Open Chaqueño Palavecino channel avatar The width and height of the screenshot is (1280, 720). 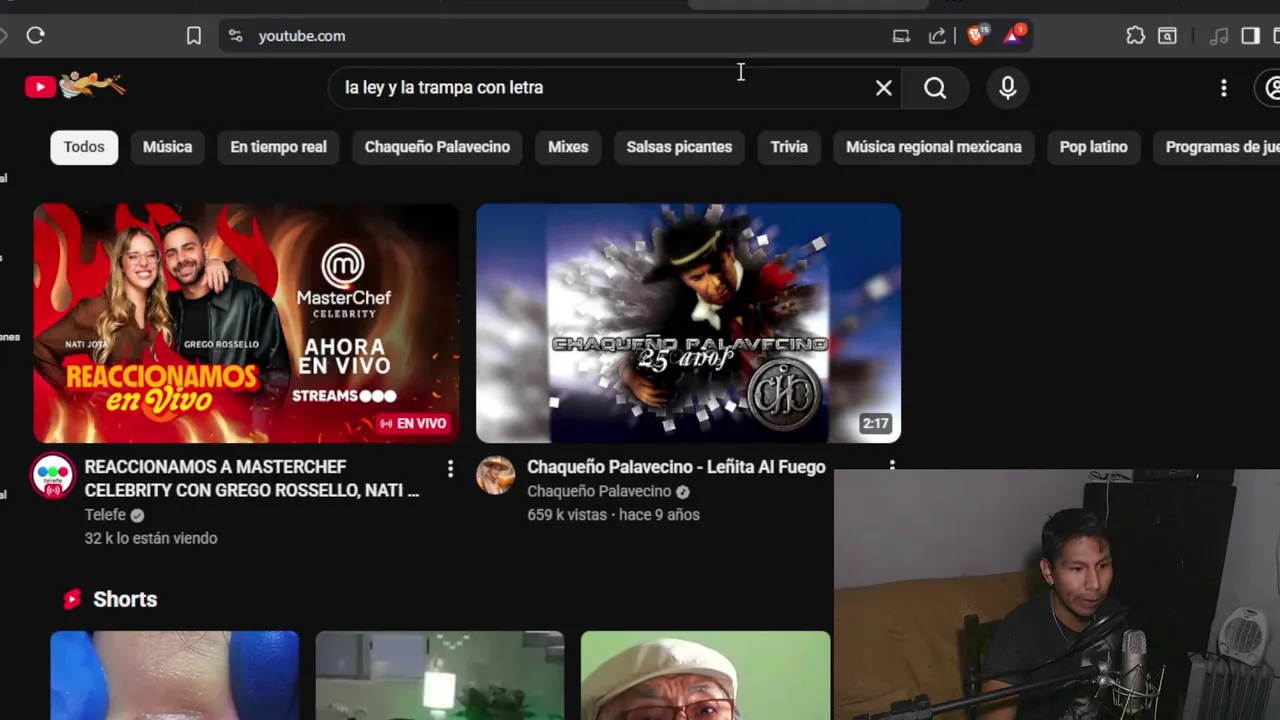point(495,475)
